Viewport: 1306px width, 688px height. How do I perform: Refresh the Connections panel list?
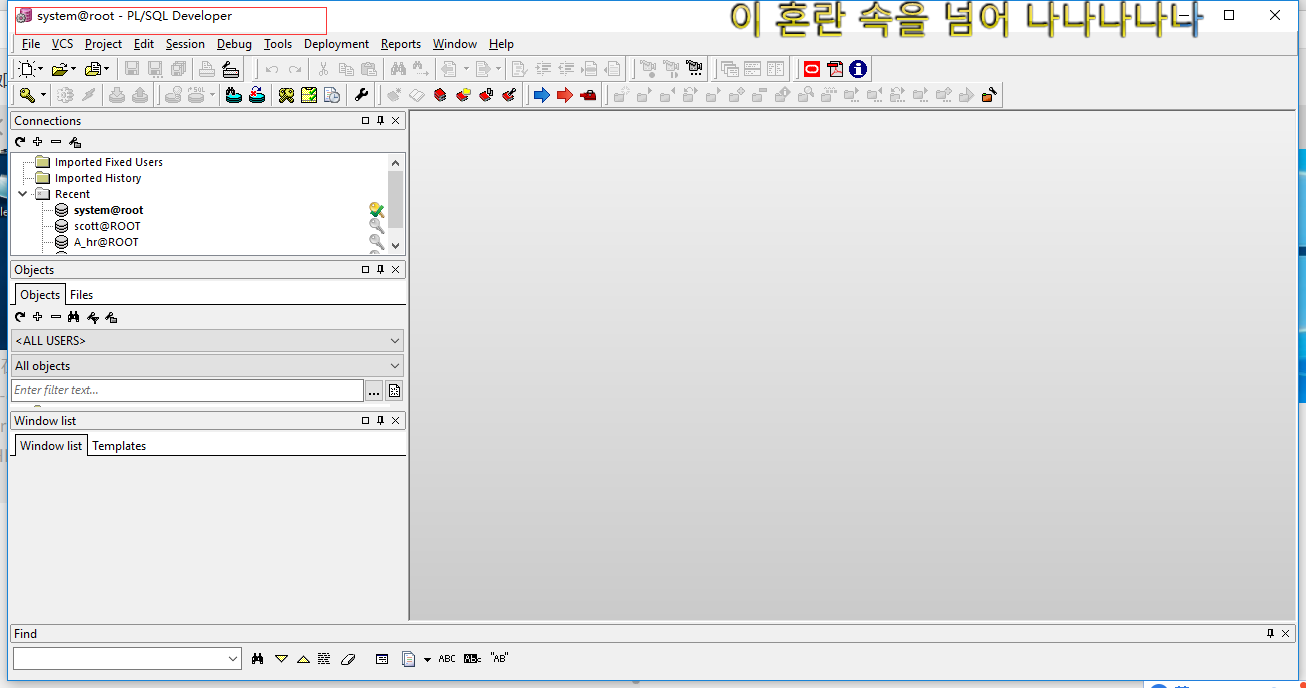20,142
